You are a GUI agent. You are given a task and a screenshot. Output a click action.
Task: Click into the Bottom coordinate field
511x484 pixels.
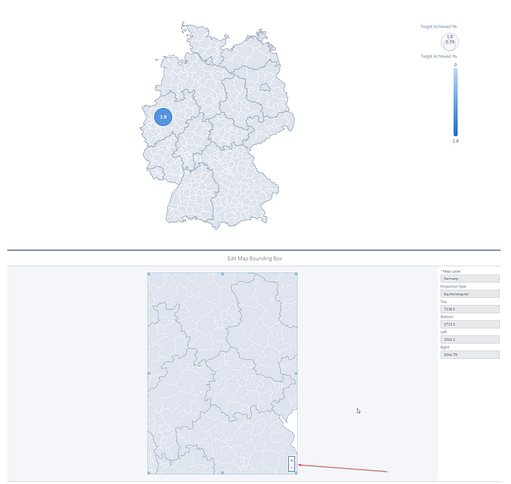tap(470, 324)
